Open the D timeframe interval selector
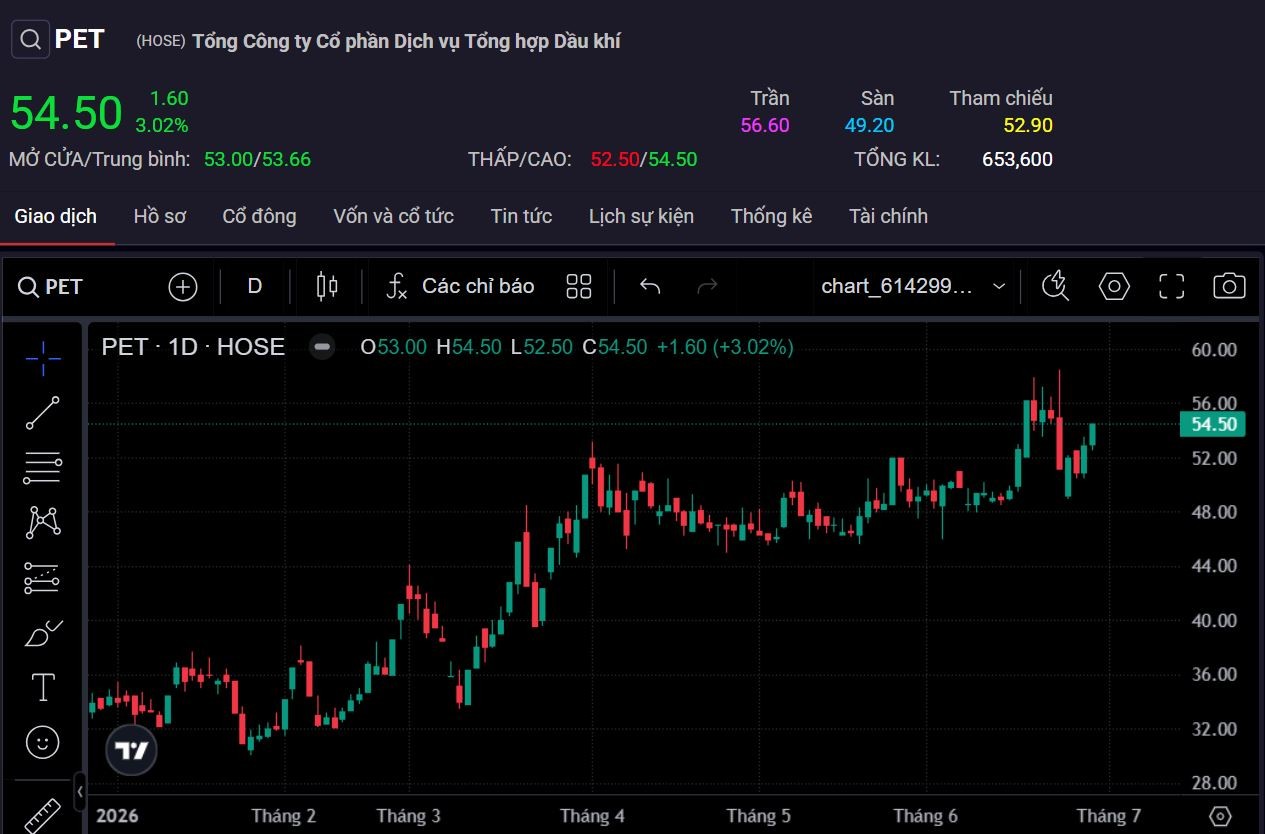The image size is (1265, 834). click(255, 287)
